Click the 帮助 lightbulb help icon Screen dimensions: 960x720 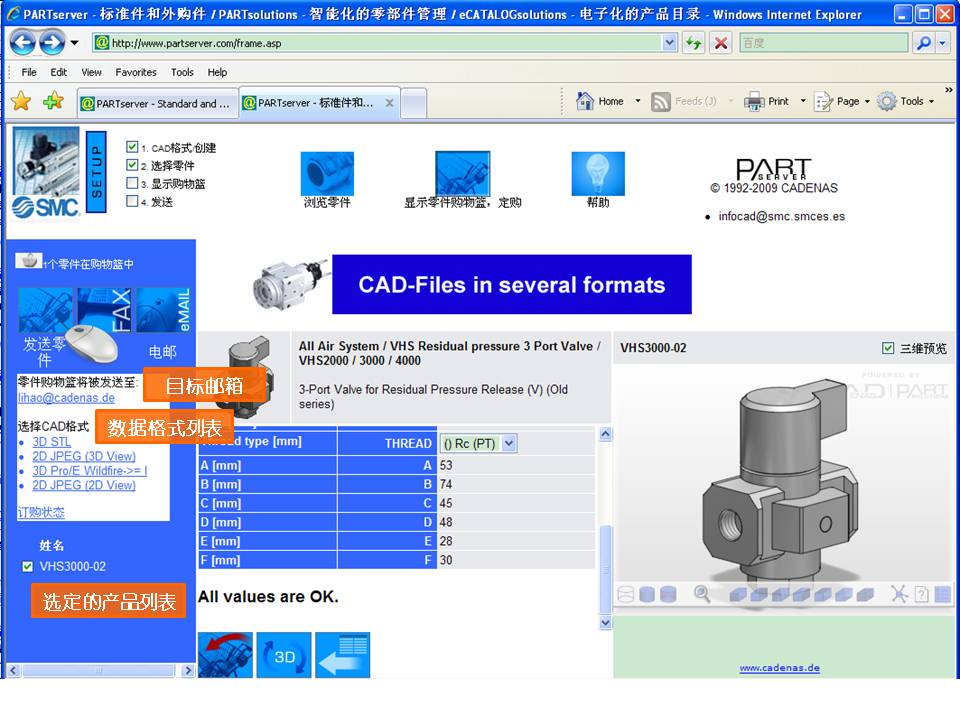tap(598, 173)
